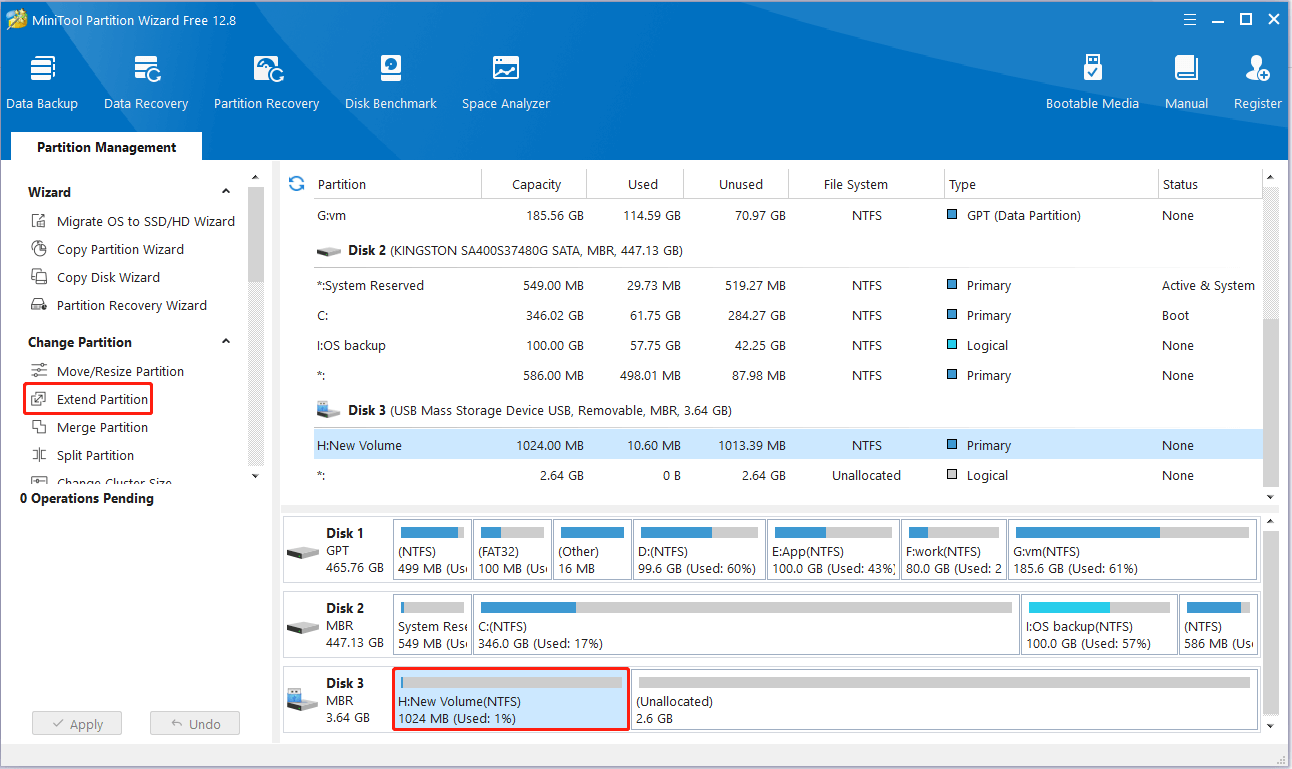1292x769 pixels.
Task: Open the hamburger menu in title bar
Action: coord(1190,19)
